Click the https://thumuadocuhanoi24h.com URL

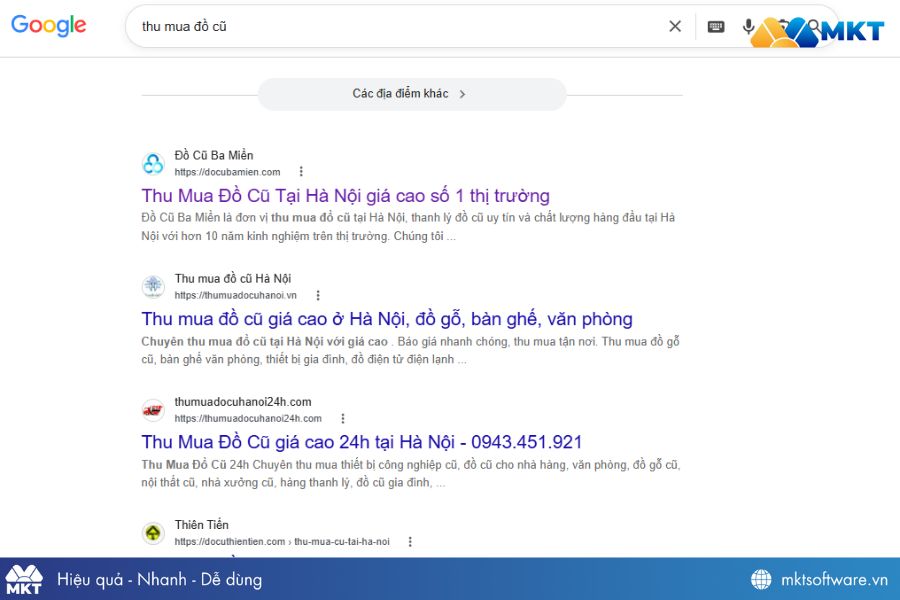[x=248, y=419]
